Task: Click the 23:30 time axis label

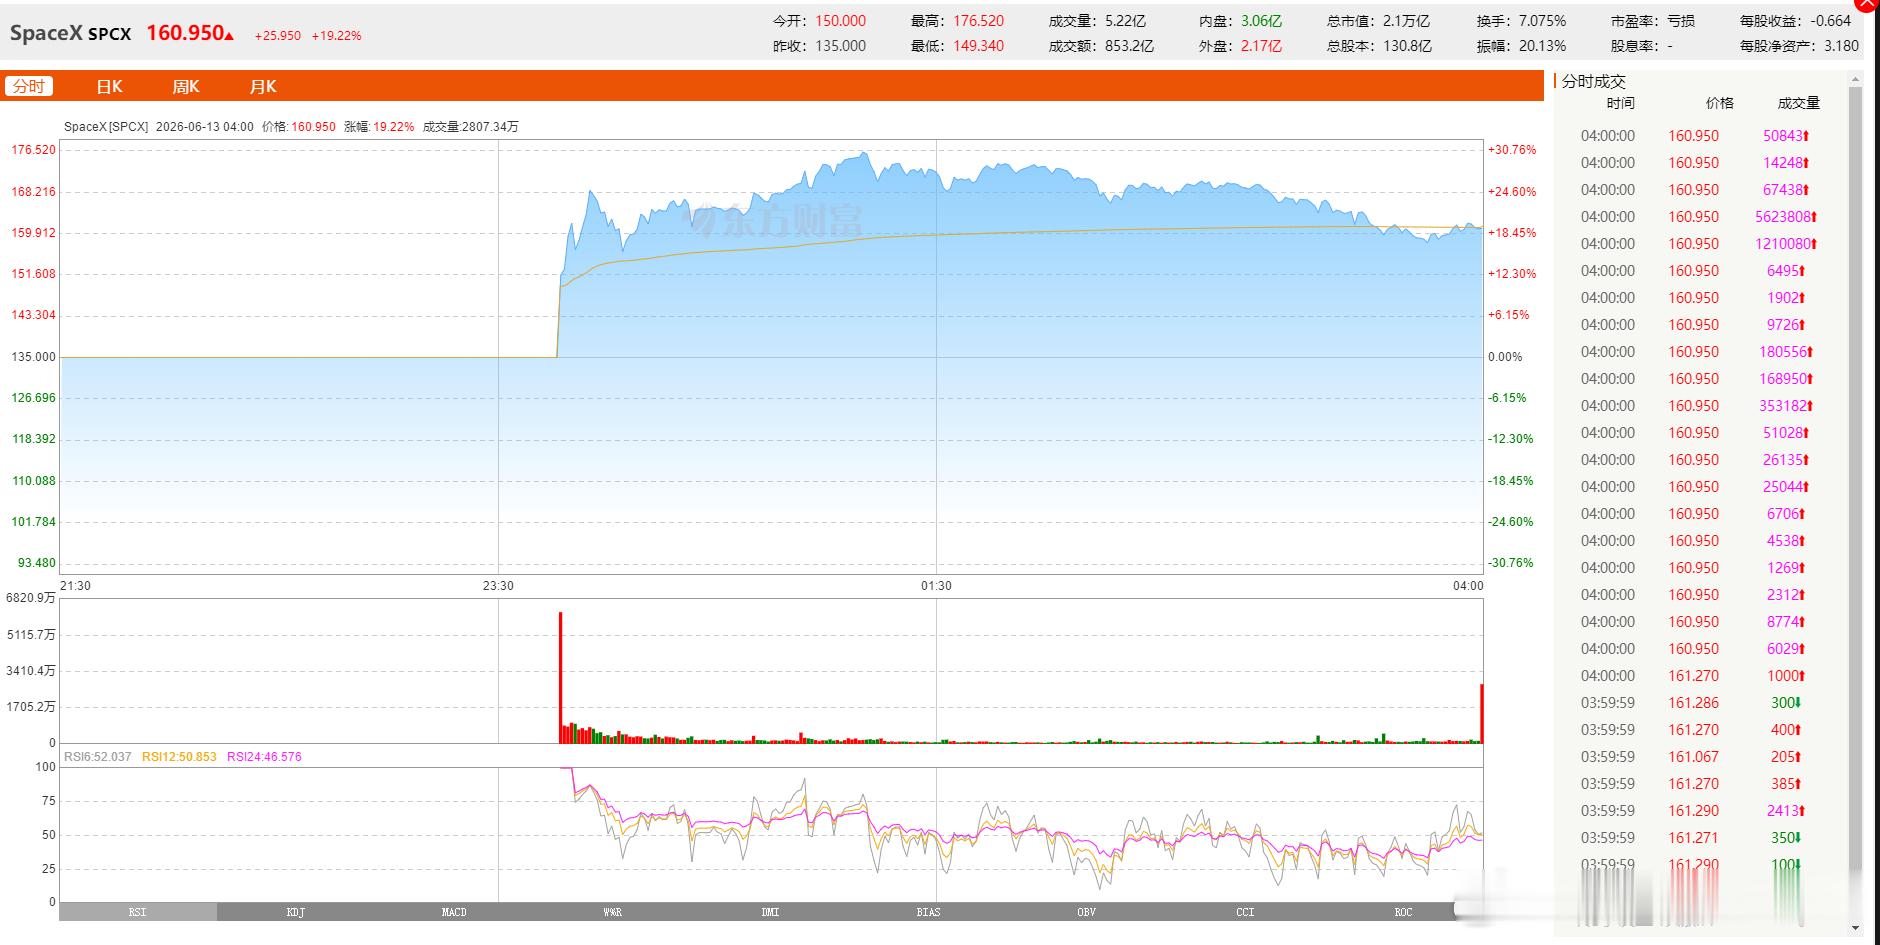Action: (498, 586)
